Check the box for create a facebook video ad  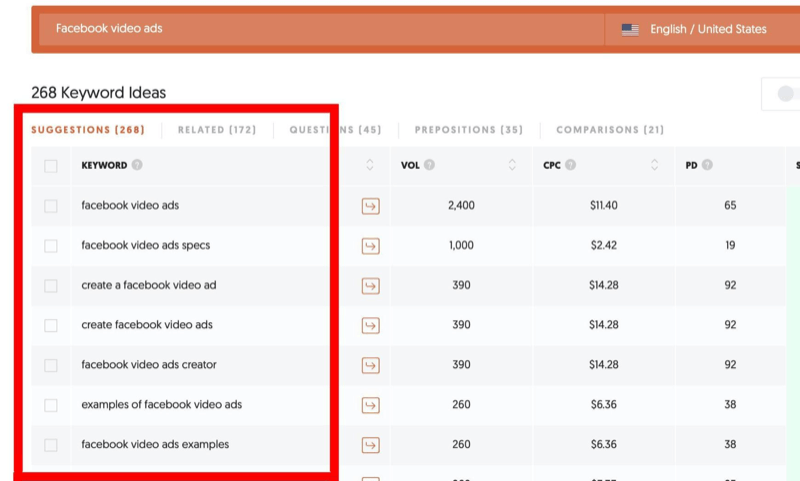pyautogui.click(x=51, y=286)
